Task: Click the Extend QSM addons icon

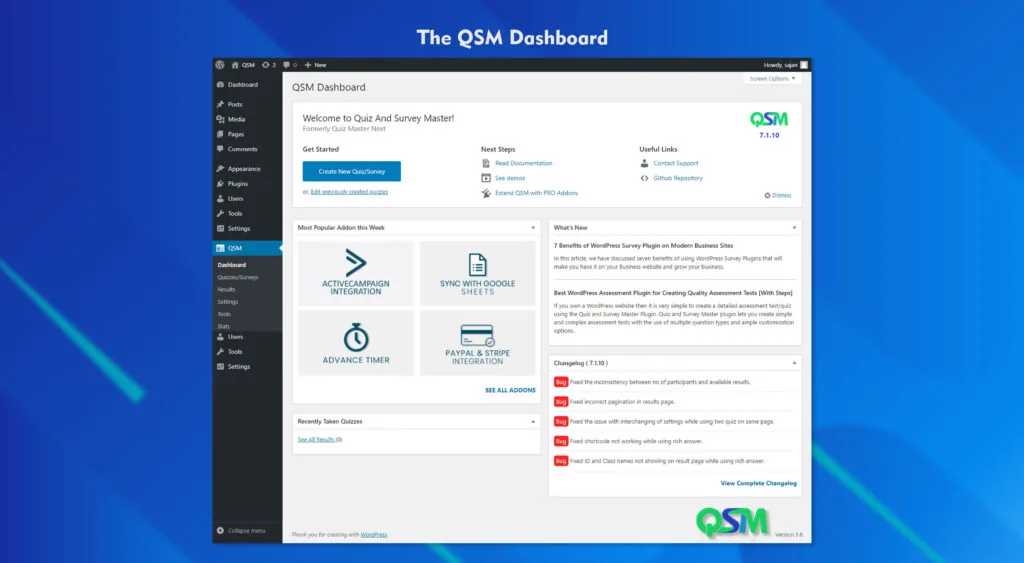Action: [486, 193]
